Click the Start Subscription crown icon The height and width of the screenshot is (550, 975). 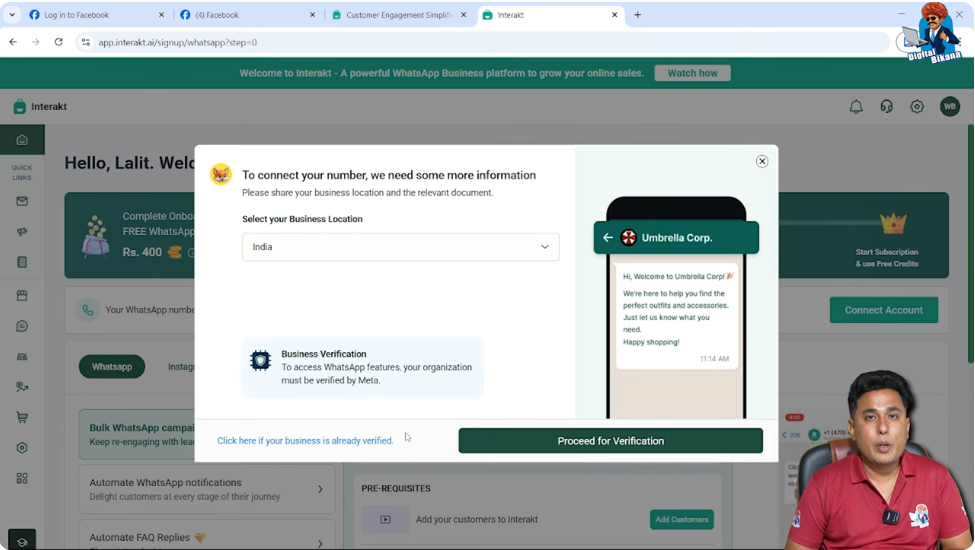click(x=893, y=224)
